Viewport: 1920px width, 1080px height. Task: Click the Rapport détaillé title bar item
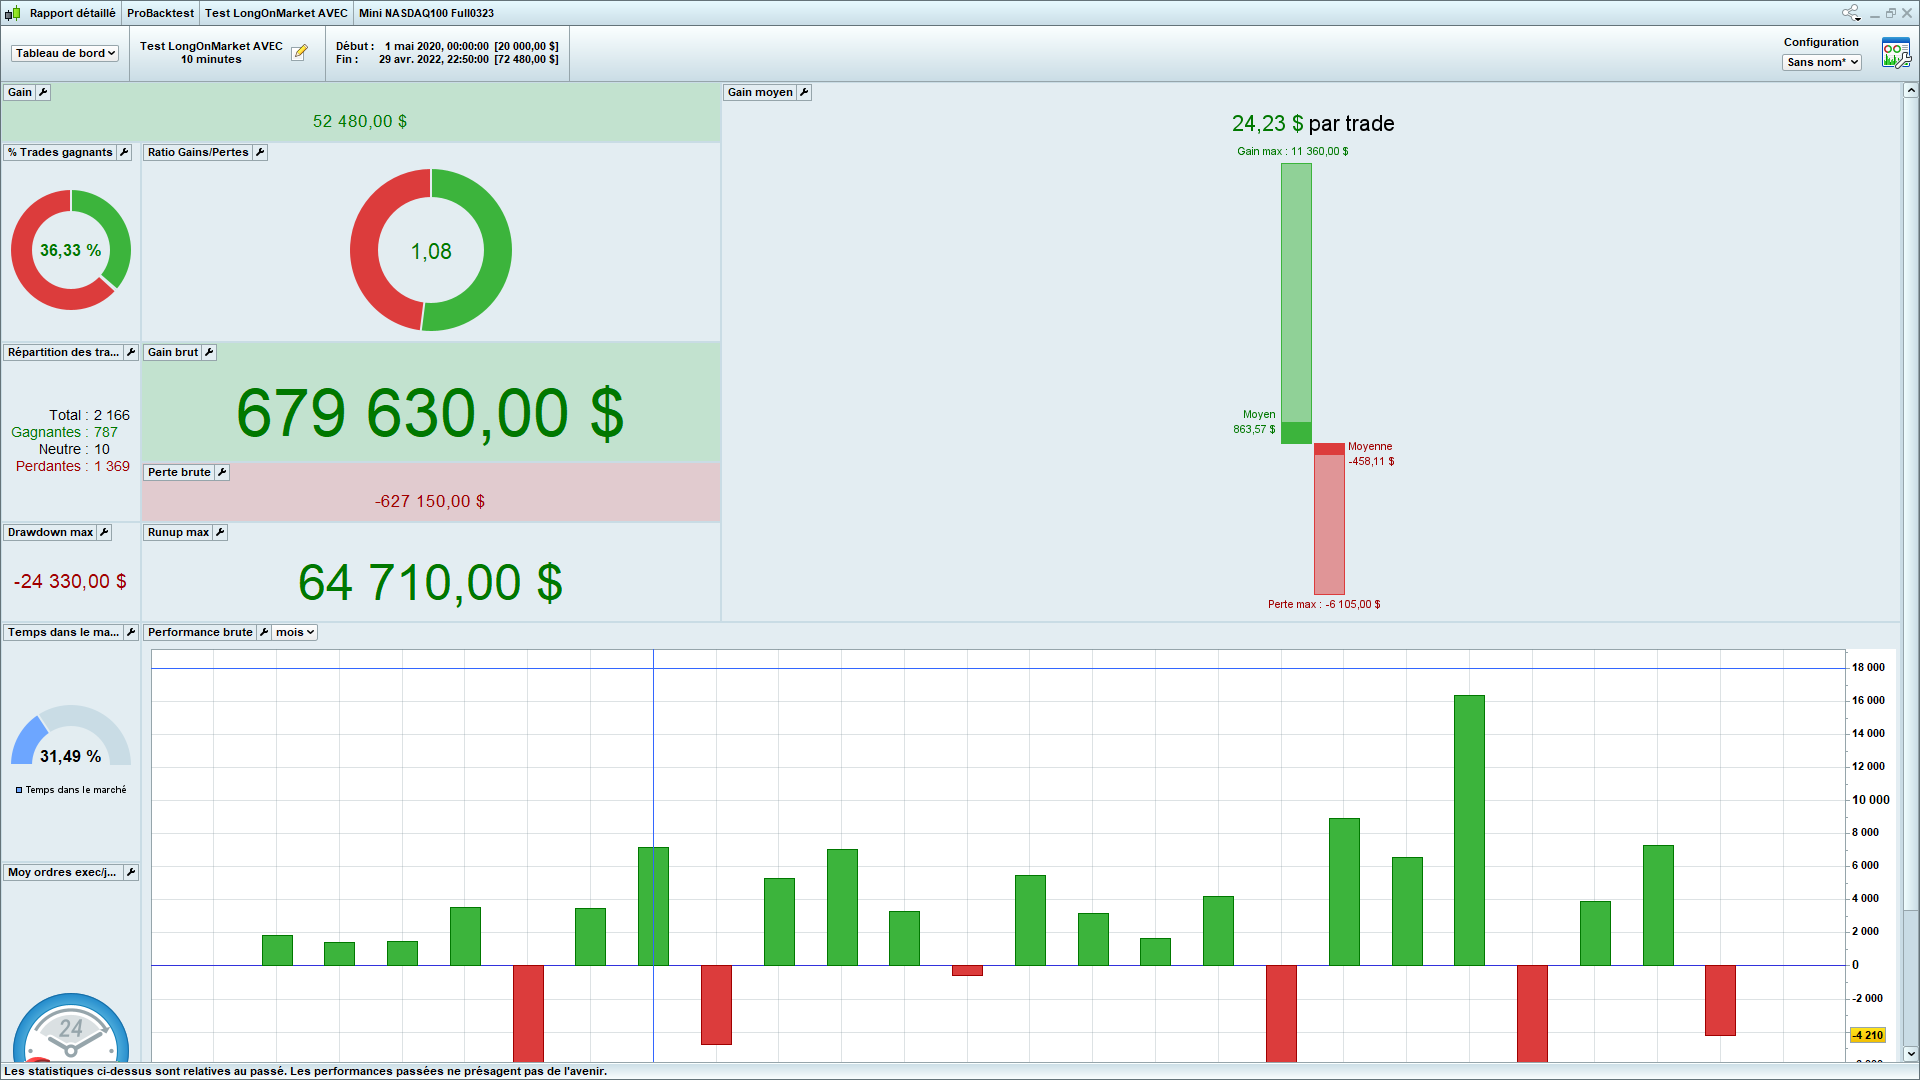pos(72,13)
